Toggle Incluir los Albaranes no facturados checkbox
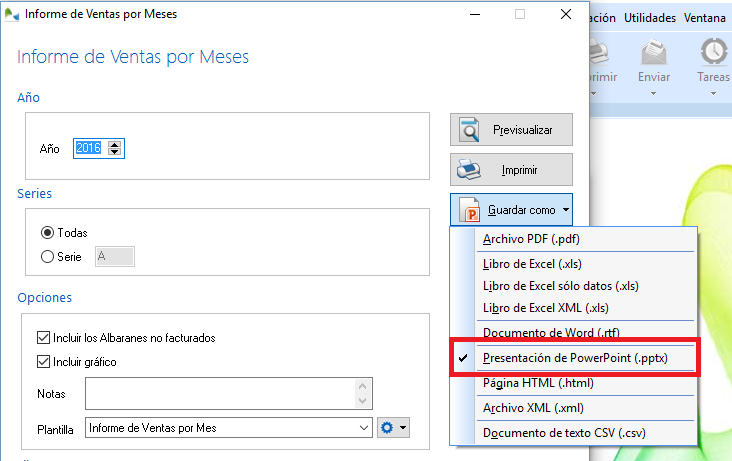This screenshot has height=461, width=732. pos(43,337)
